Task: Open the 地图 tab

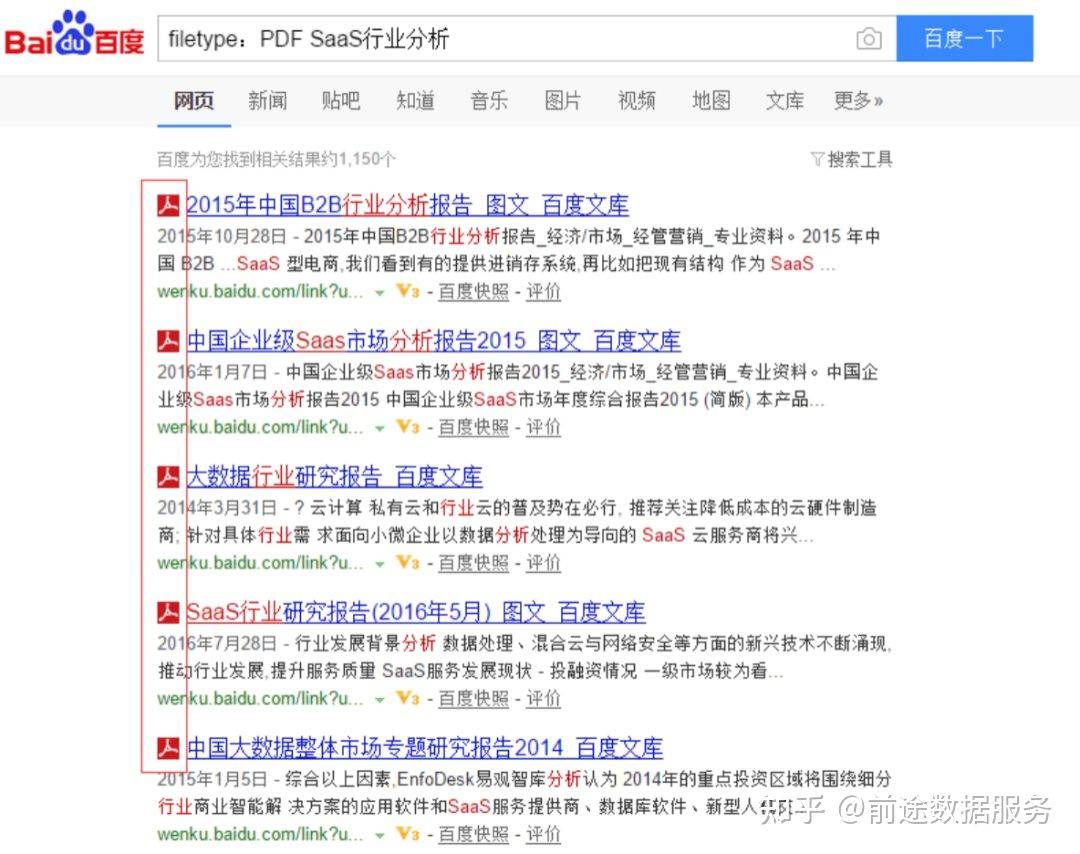Action: point(711,101)
